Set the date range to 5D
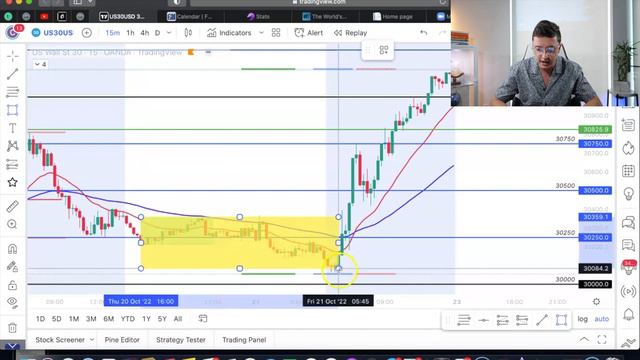 tap(56, 319)
